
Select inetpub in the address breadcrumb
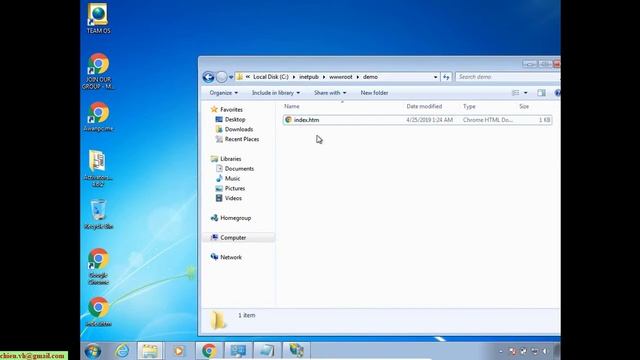pyautogui.click(x=309, y=77)
